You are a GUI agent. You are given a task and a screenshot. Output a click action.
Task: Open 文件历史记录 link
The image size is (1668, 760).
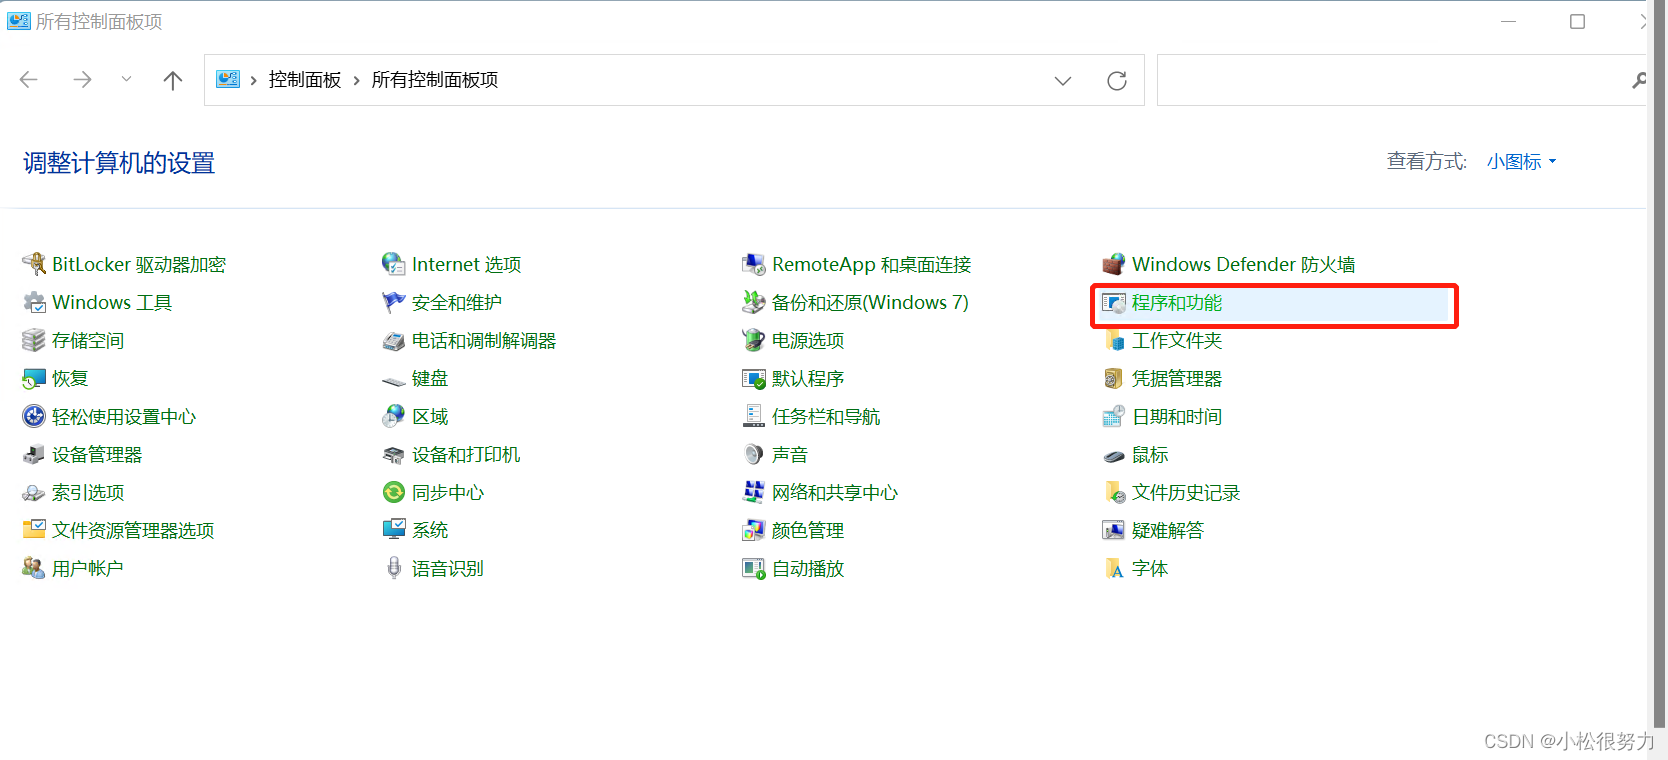[x=1186, y=493]
